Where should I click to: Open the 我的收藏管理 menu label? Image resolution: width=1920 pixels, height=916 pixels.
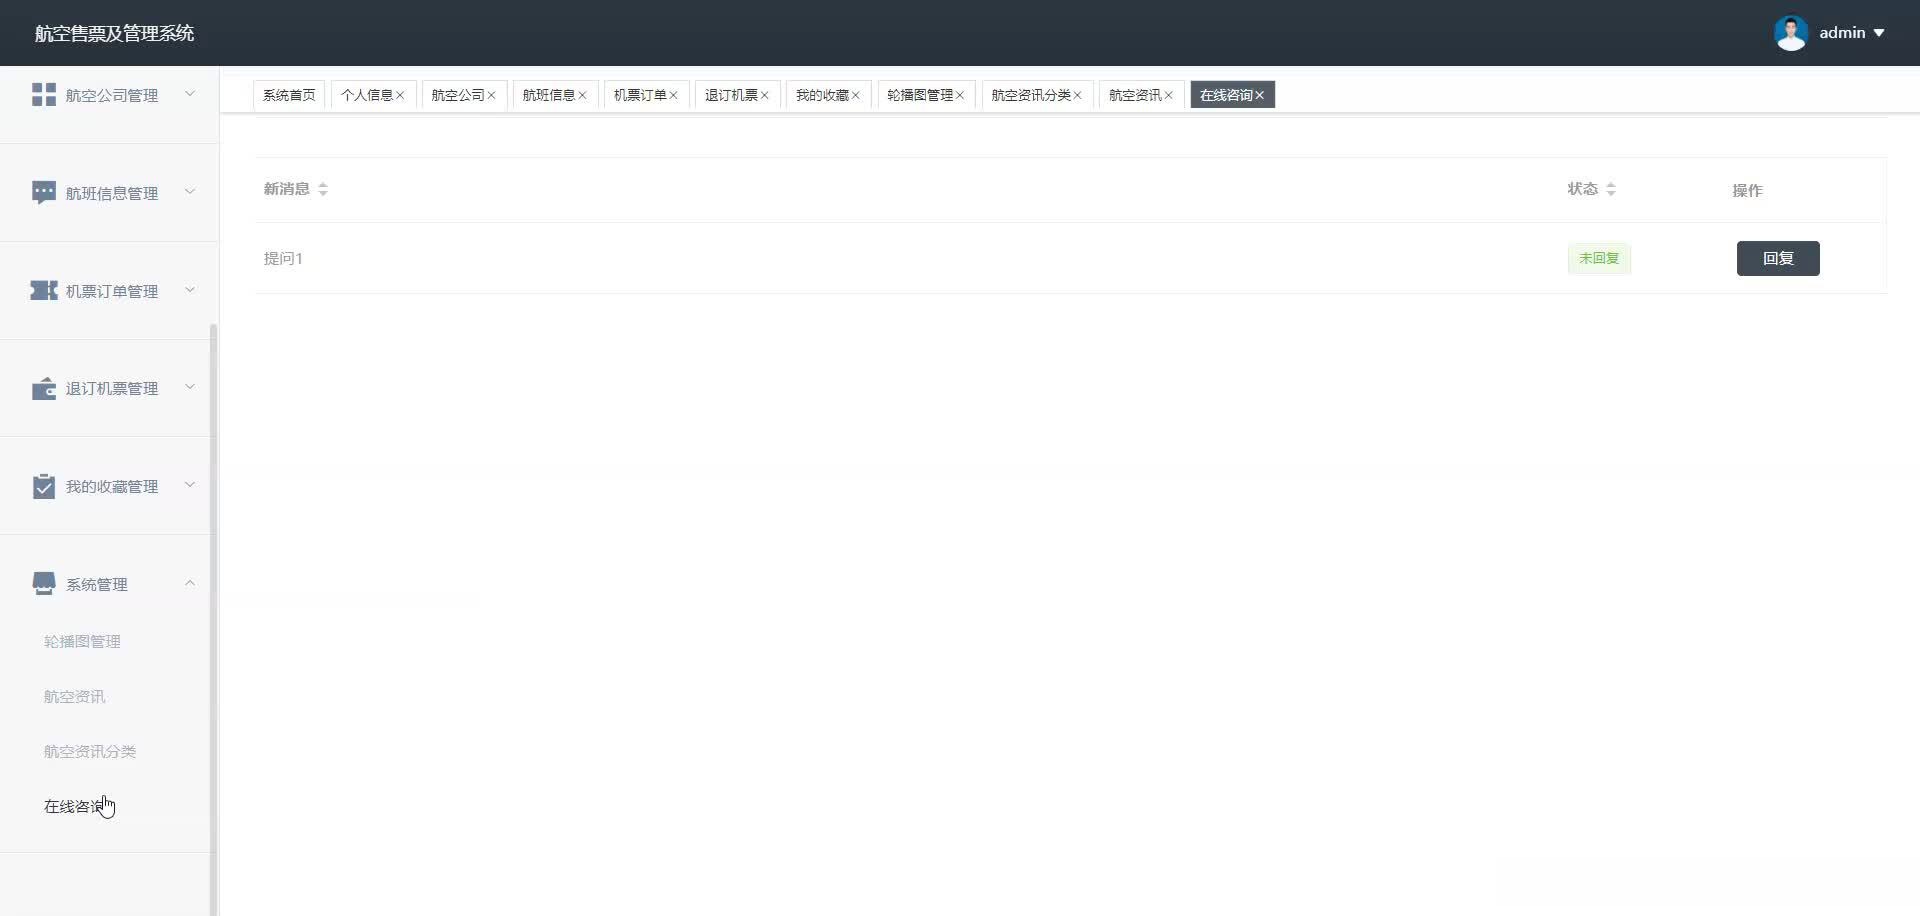(112, 486)
